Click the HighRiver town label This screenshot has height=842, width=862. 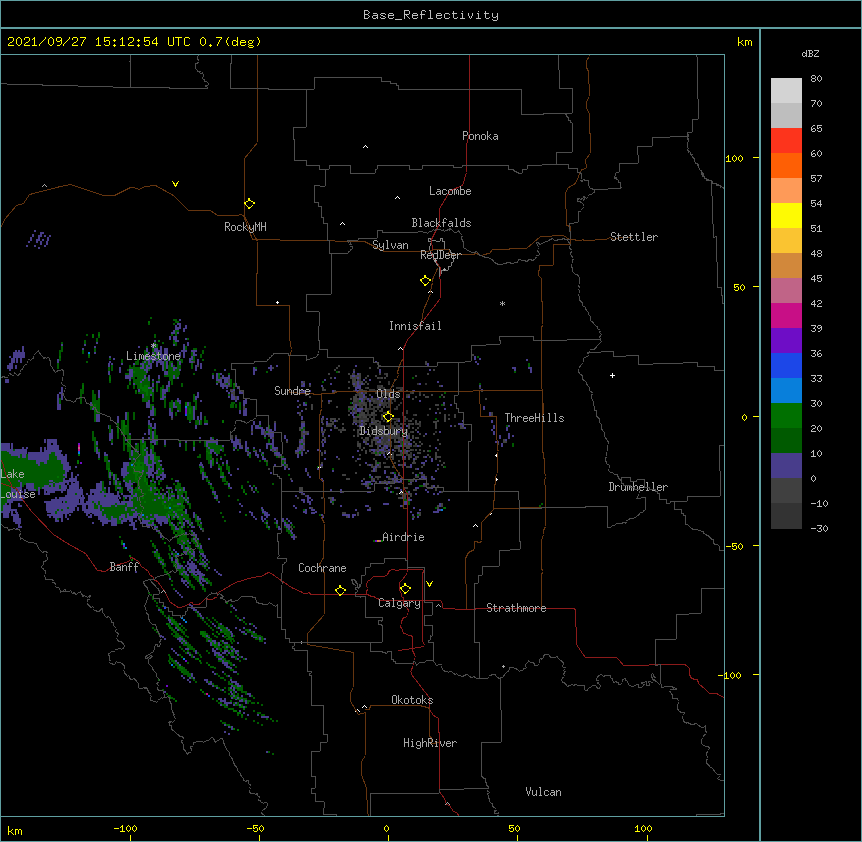point(430,743)
